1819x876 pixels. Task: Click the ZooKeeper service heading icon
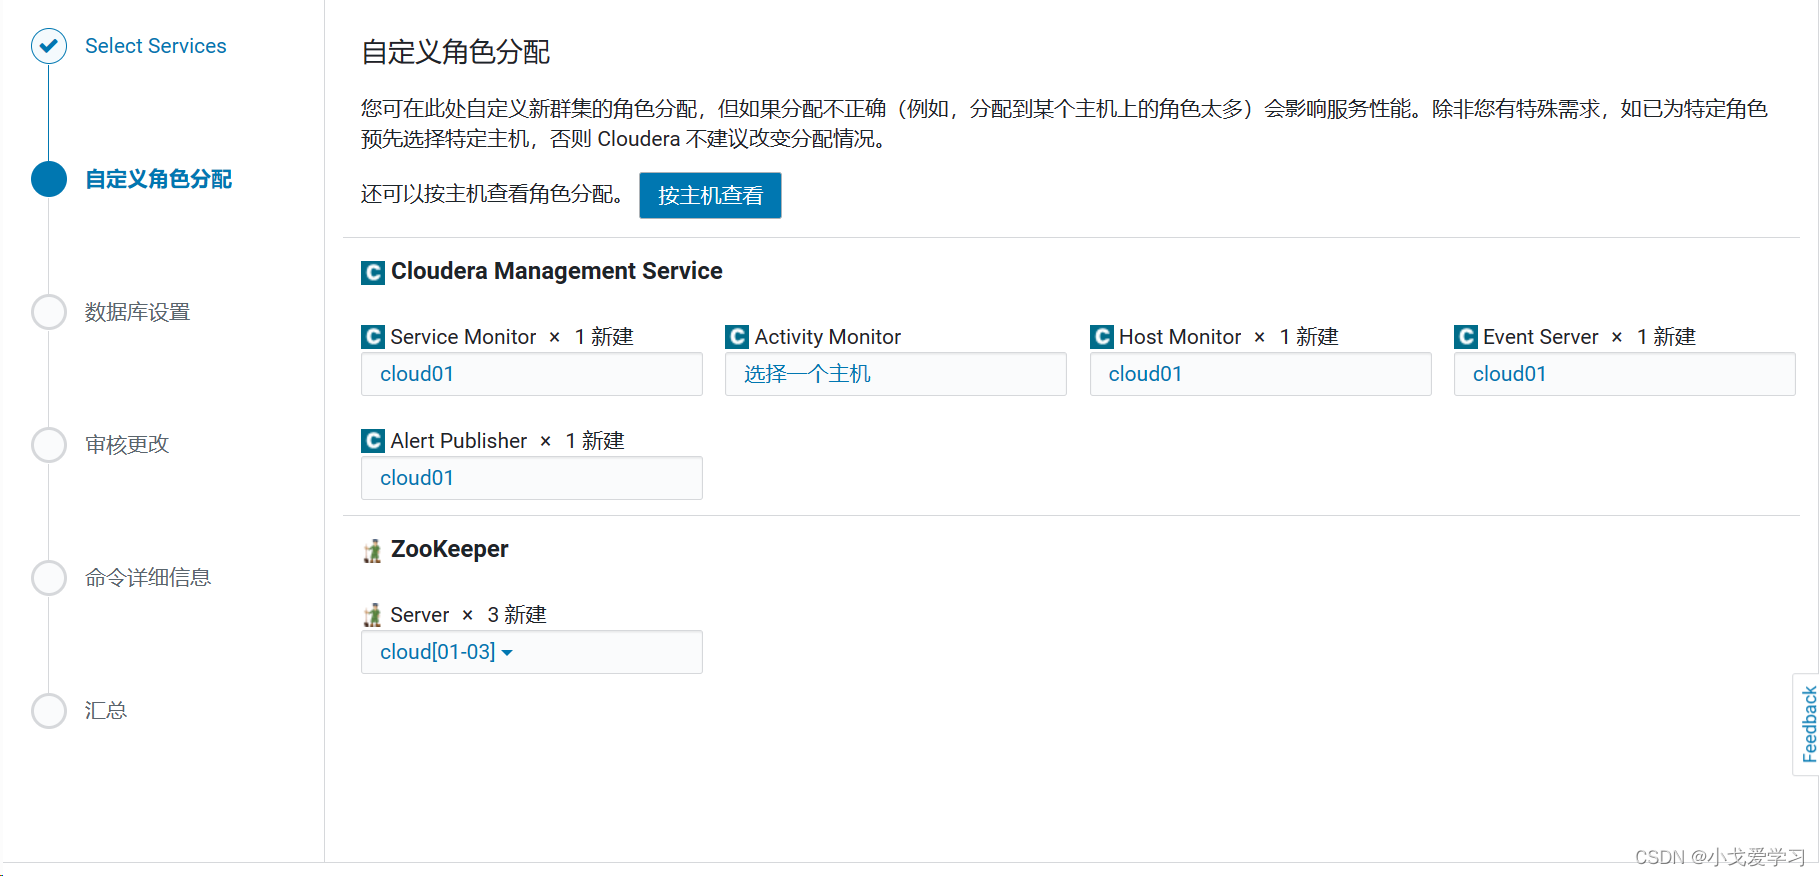click(x=373, y=550)
